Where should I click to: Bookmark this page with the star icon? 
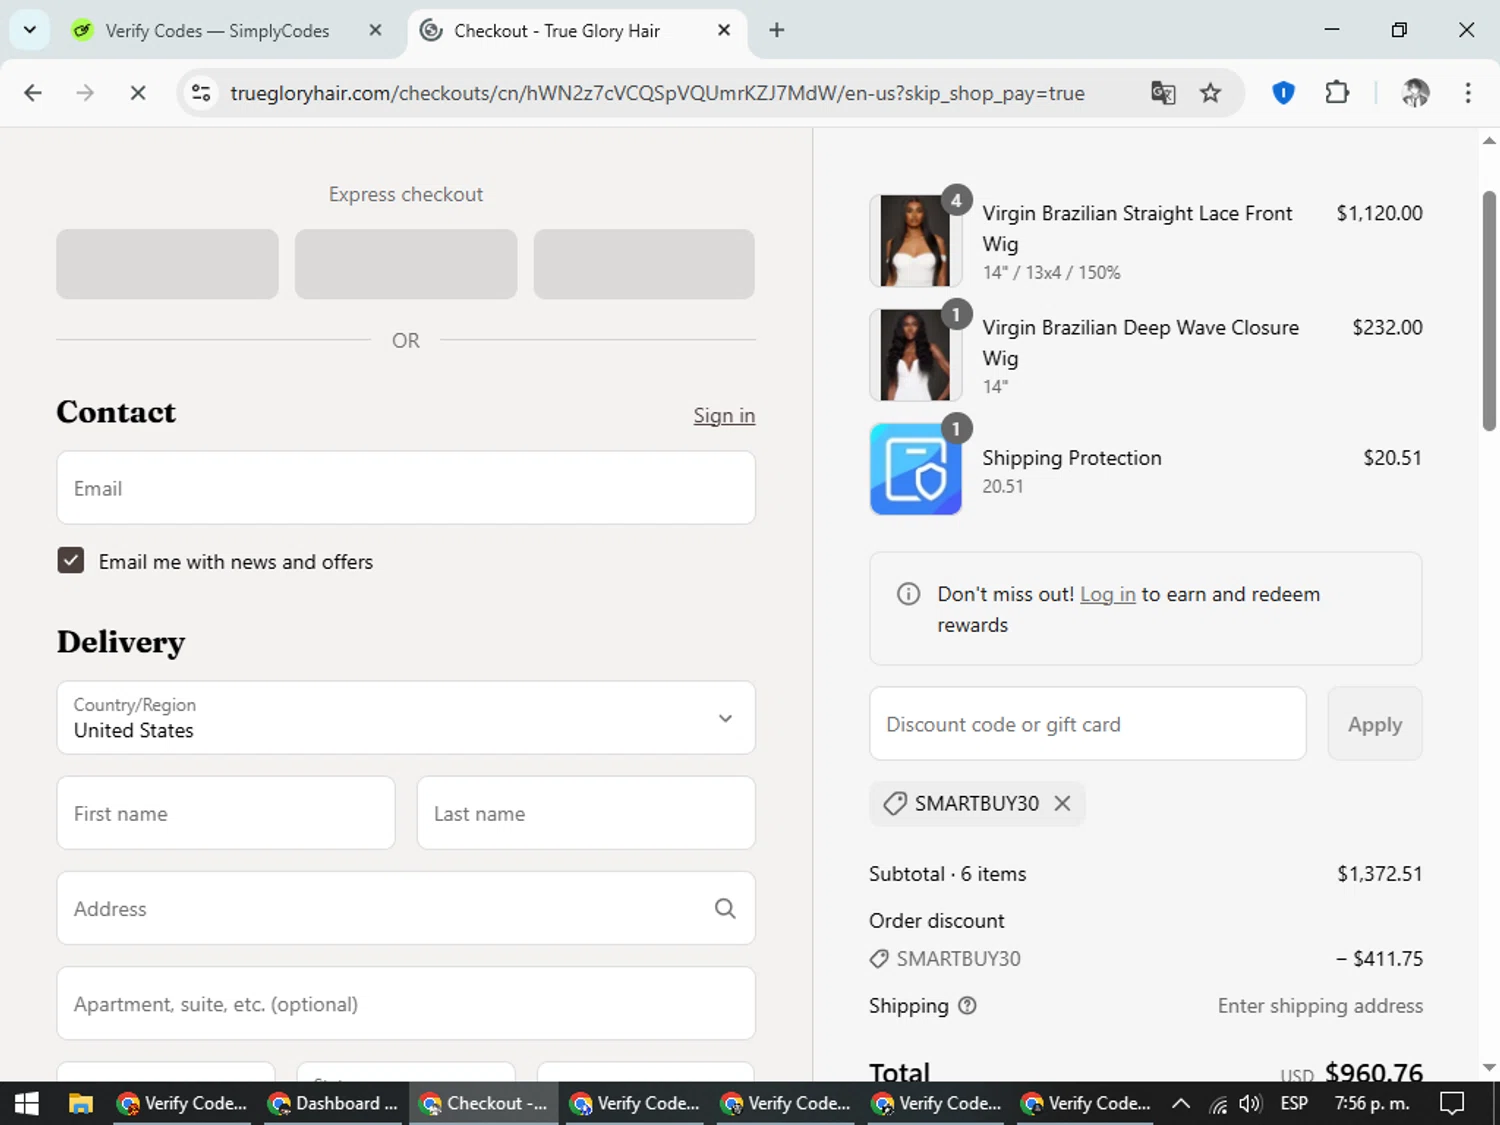(1211, 93)
